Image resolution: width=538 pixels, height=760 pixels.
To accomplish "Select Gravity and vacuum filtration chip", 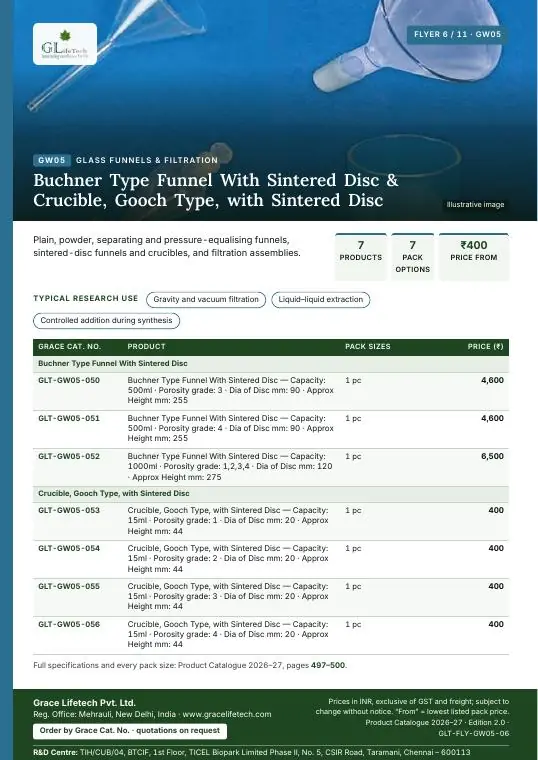I will click(206, 300).
